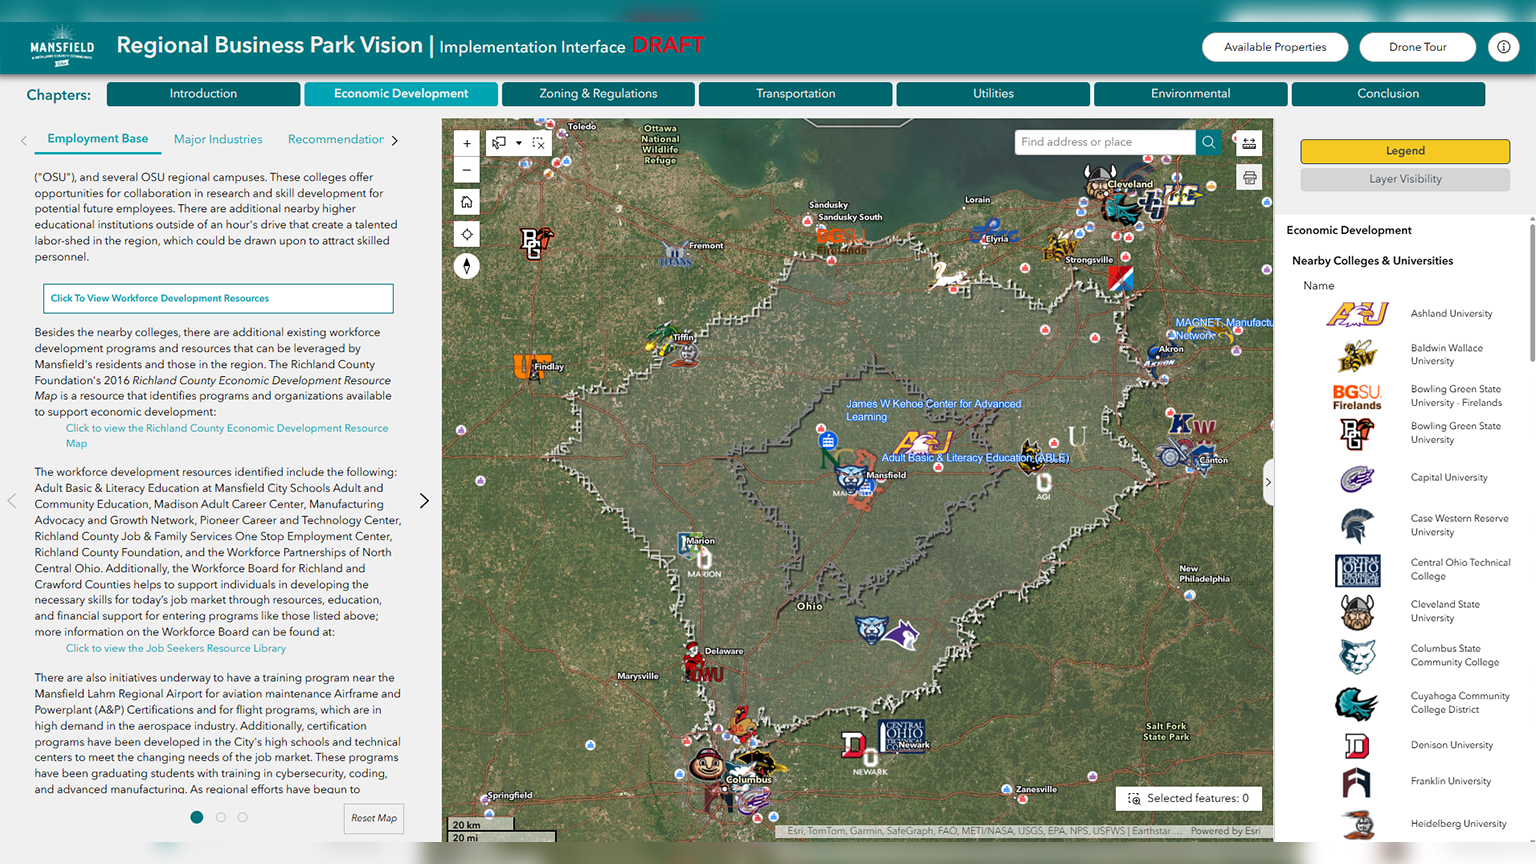Expand more sub-tabs with right chevron
The image size is (1536, 864).
click(x=395, y=140)
